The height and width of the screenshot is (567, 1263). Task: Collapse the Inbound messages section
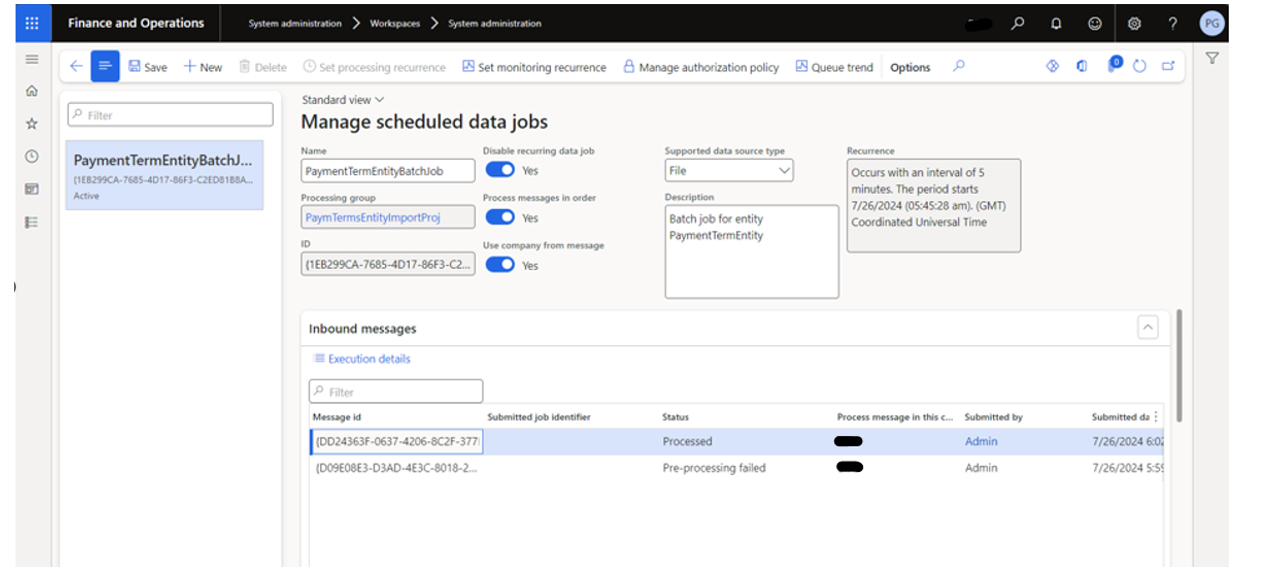tap(1147, 328)
